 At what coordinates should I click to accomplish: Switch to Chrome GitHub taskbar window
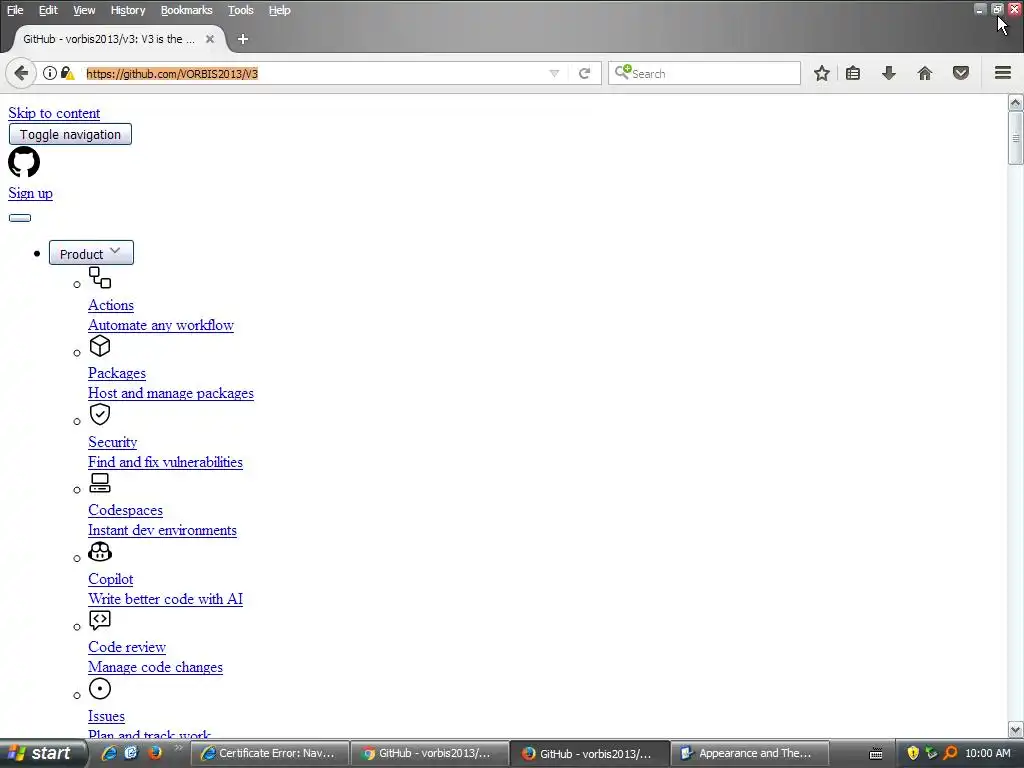[430, 754]
